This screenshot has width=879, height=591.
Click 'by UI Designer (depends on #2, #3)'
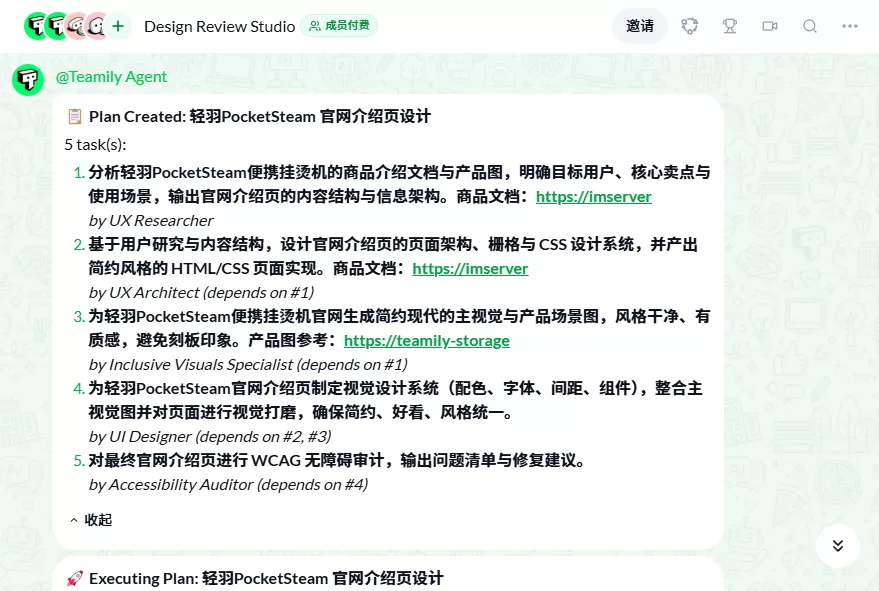[x=210, y=436]
